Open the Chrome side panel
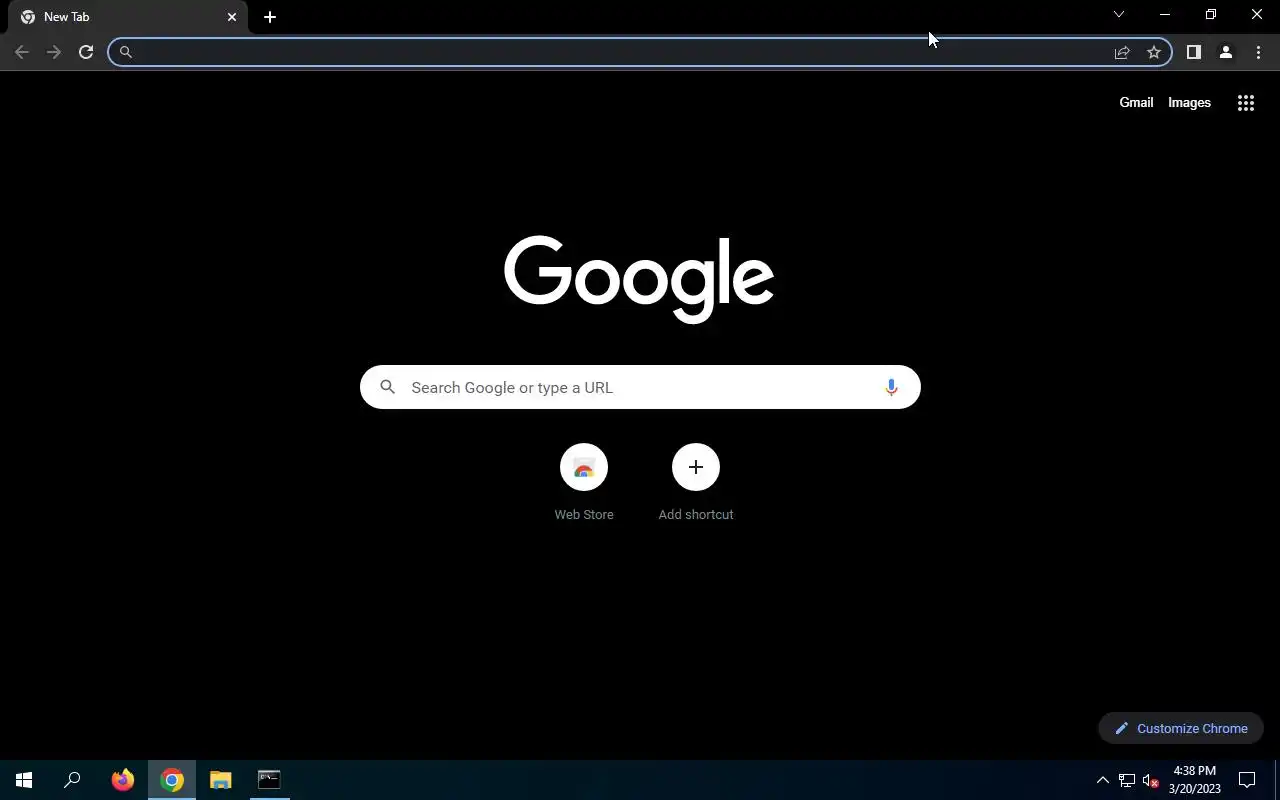The width and height of the screenshot is (1280, 800). pyautogui.click(x=1193, y=52)
